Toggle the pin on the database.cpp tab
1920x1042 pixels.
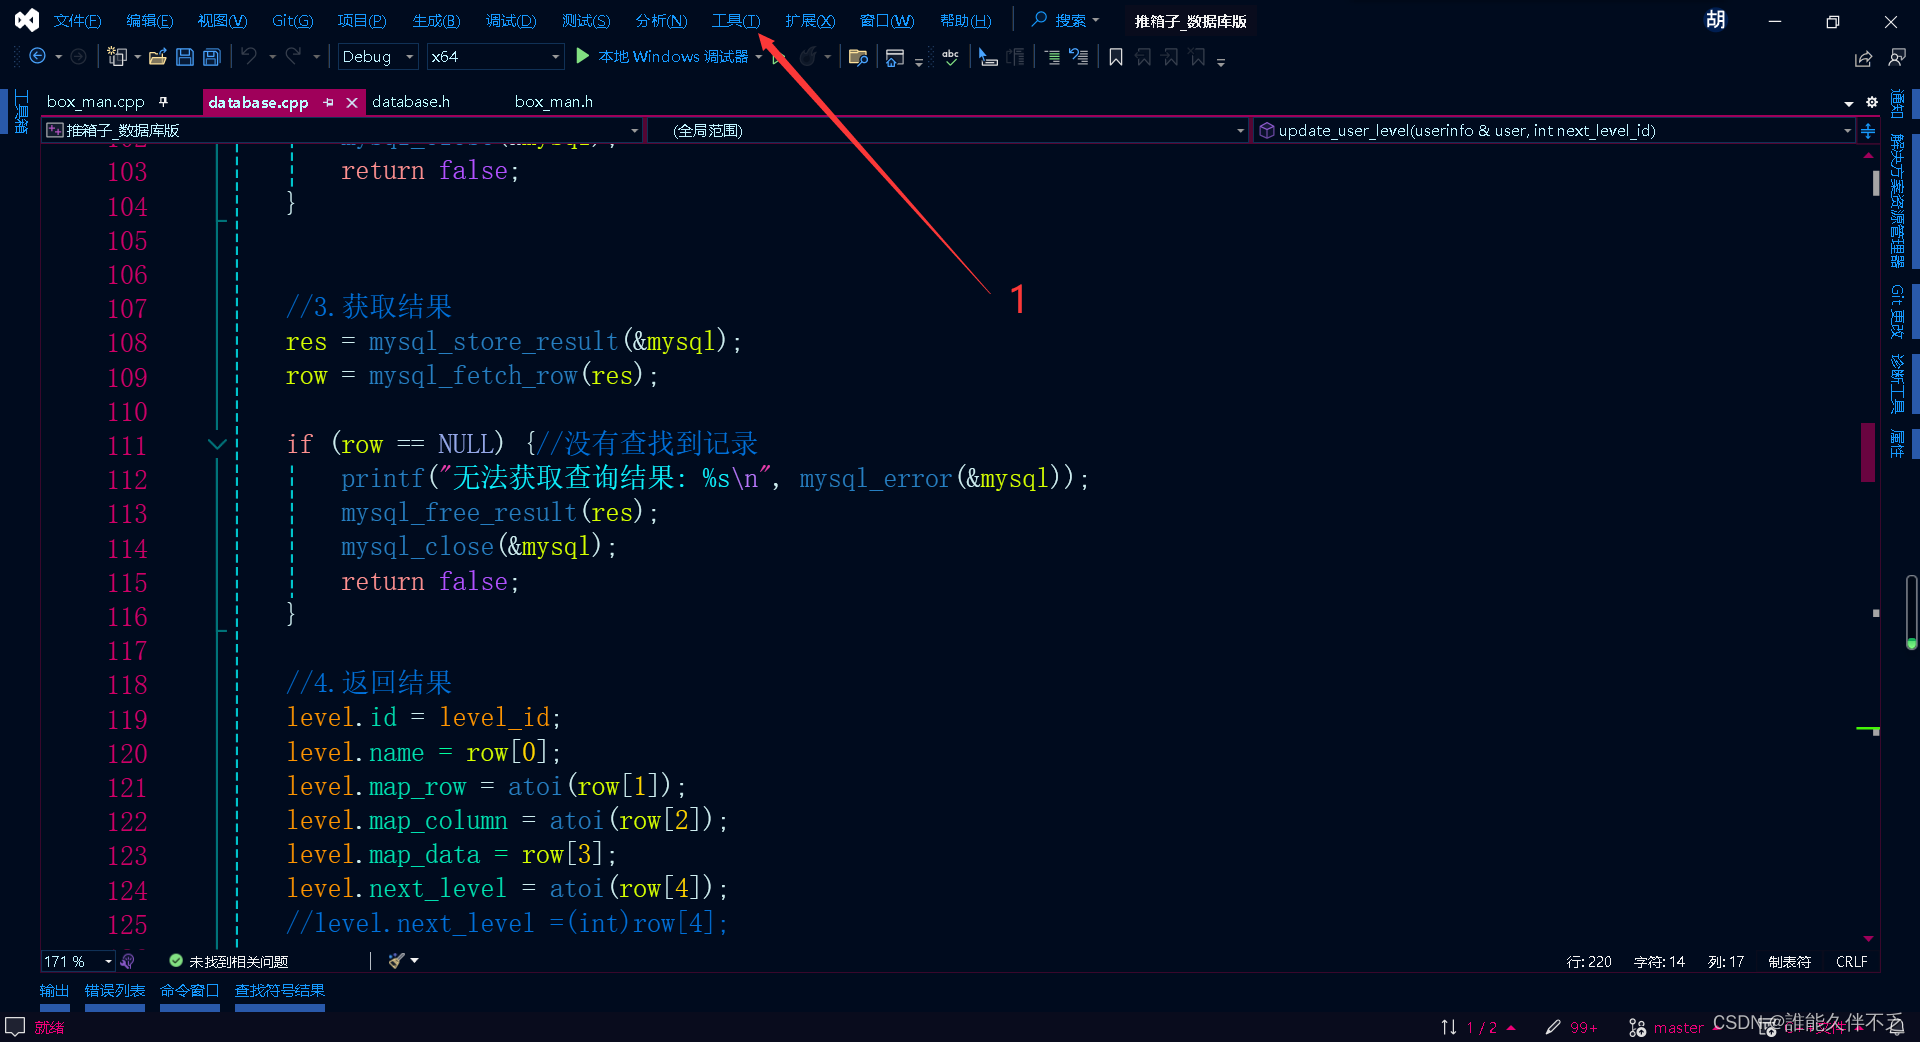[x=328, y=102]
